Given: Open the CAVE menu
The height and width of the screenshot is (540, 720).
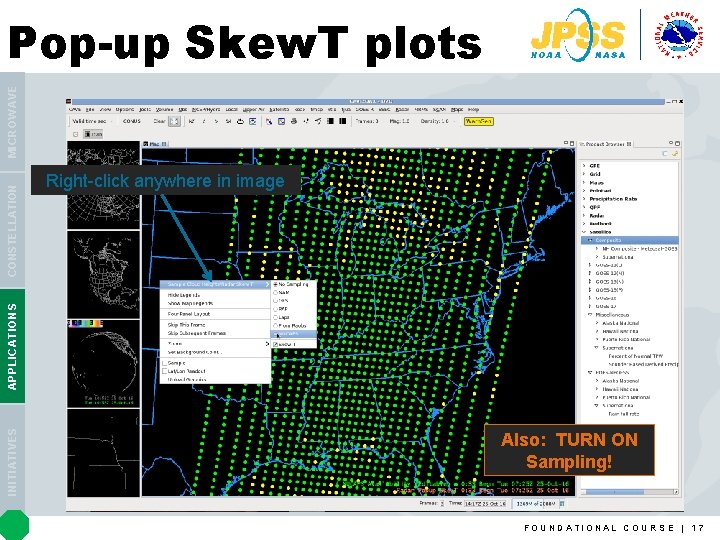Looking at the screenshot, I should [75, 109].
